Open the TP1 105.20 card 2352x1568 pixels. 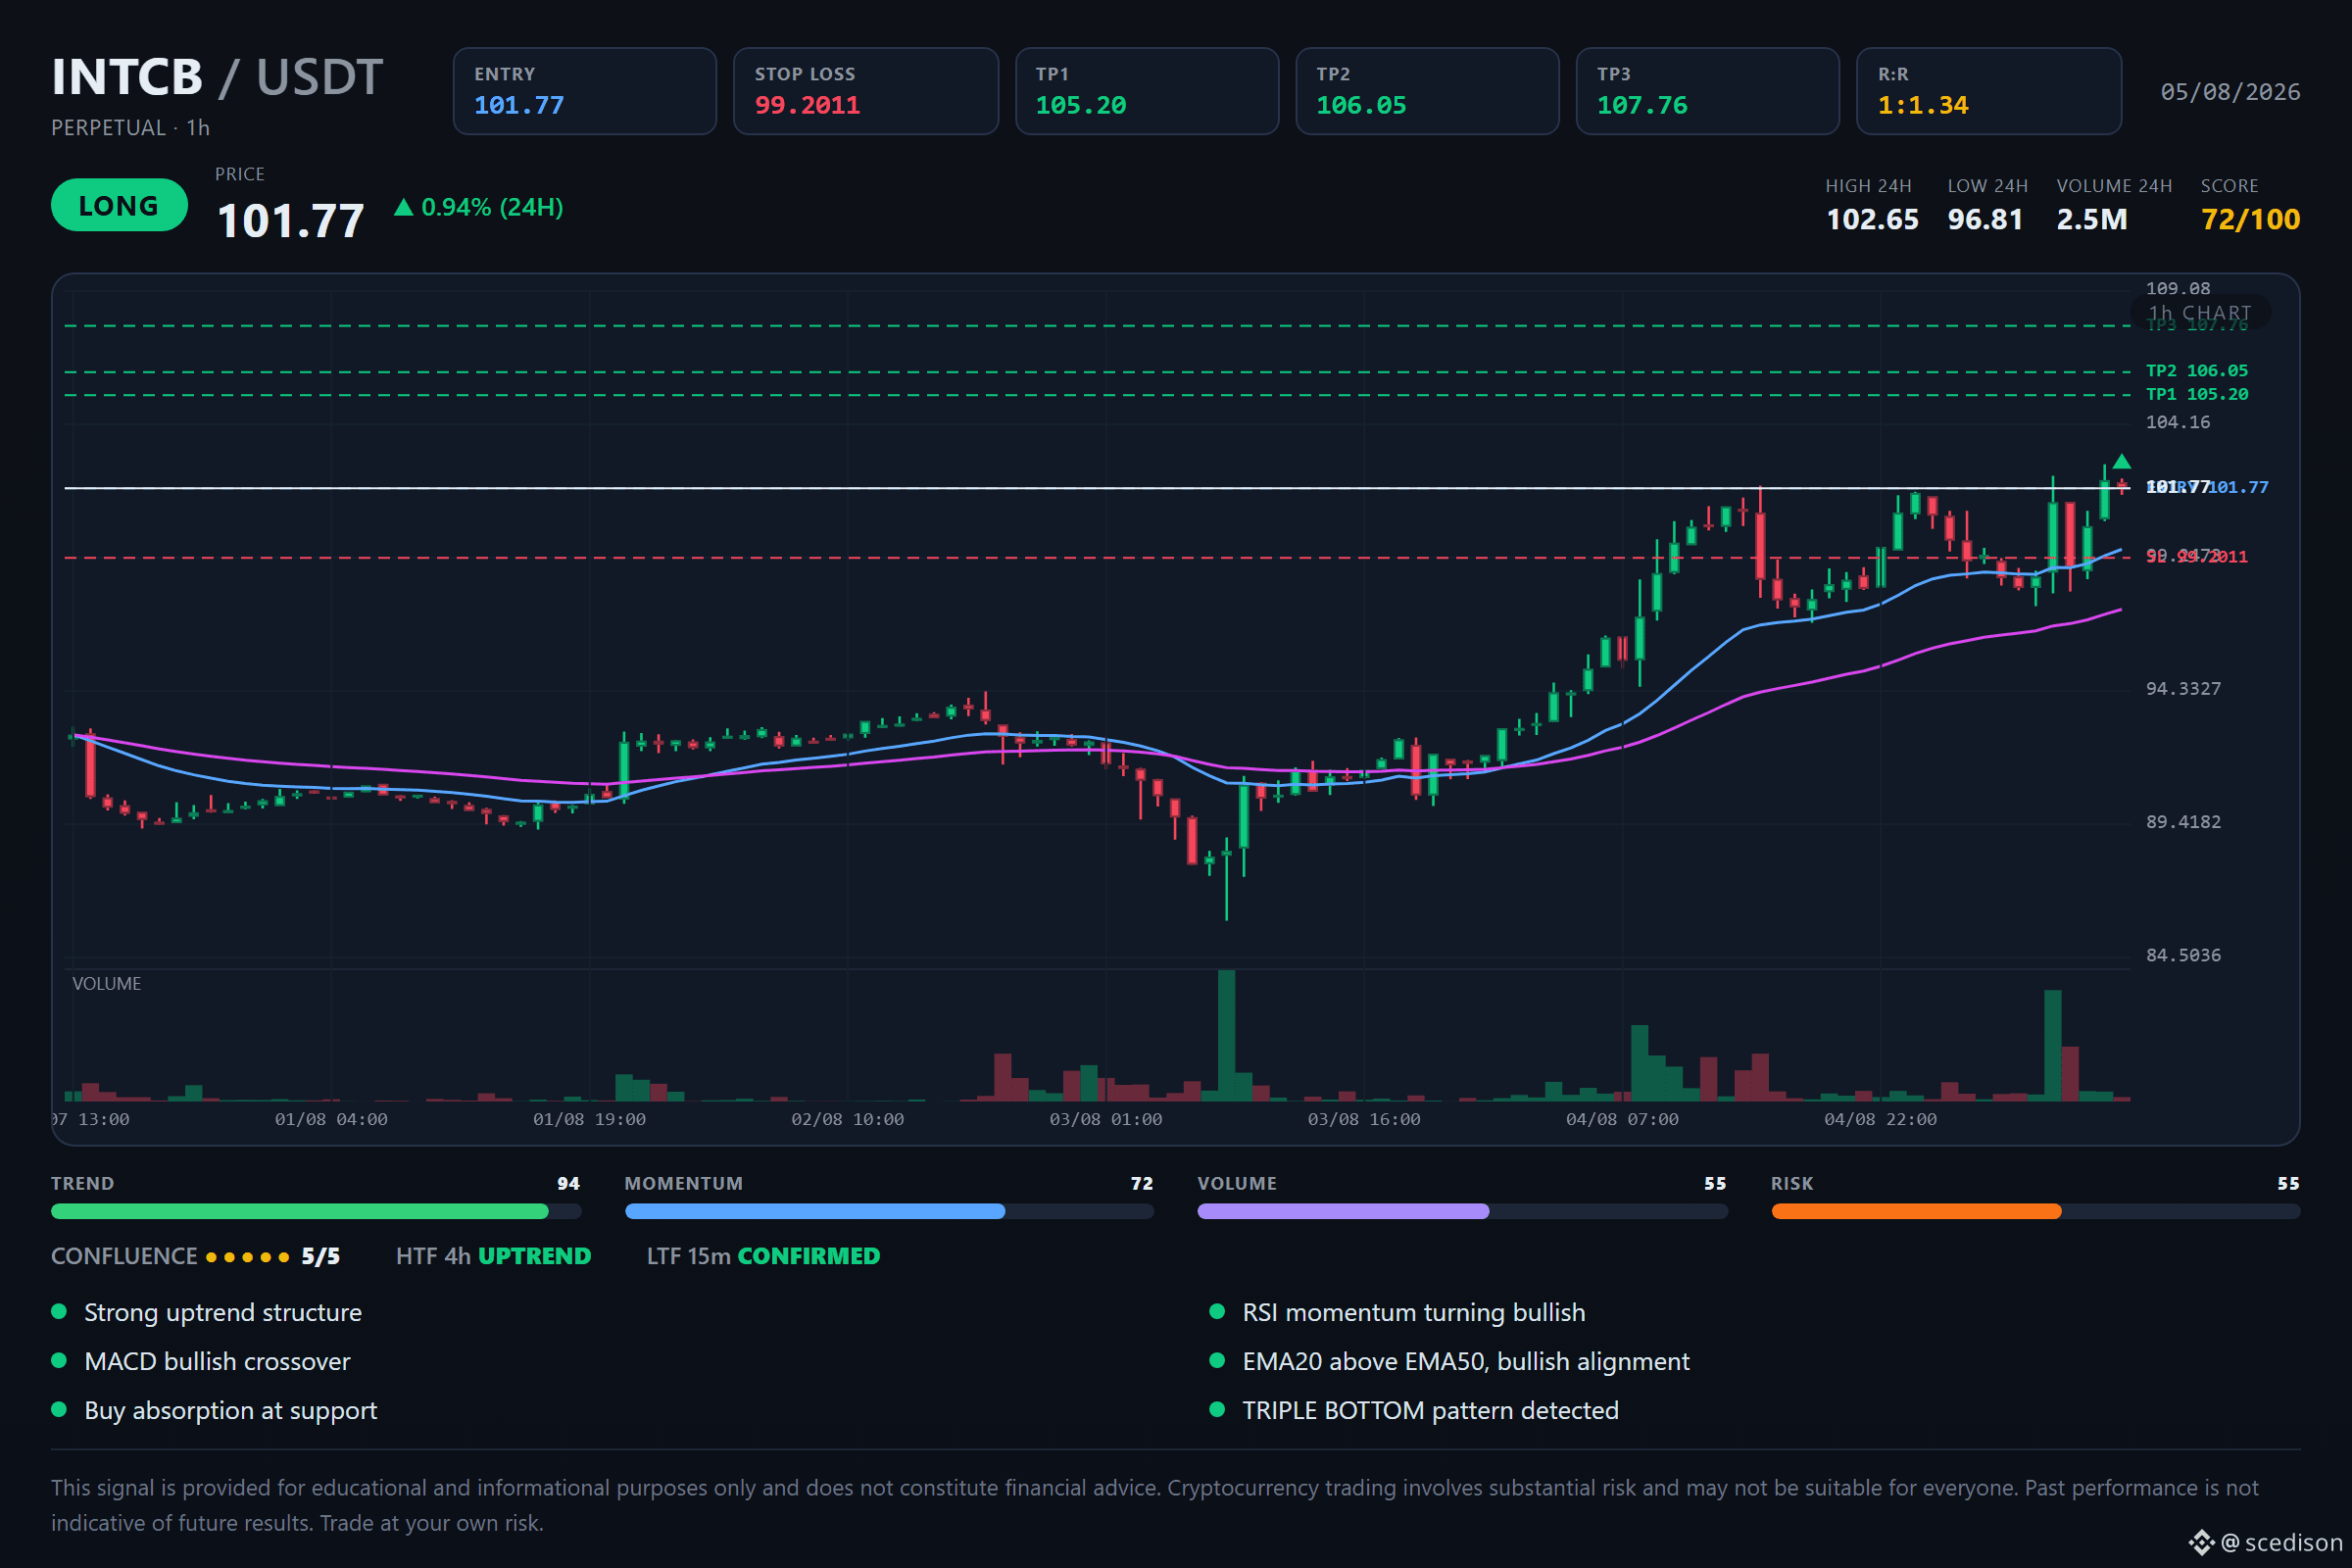[1146, 91]
